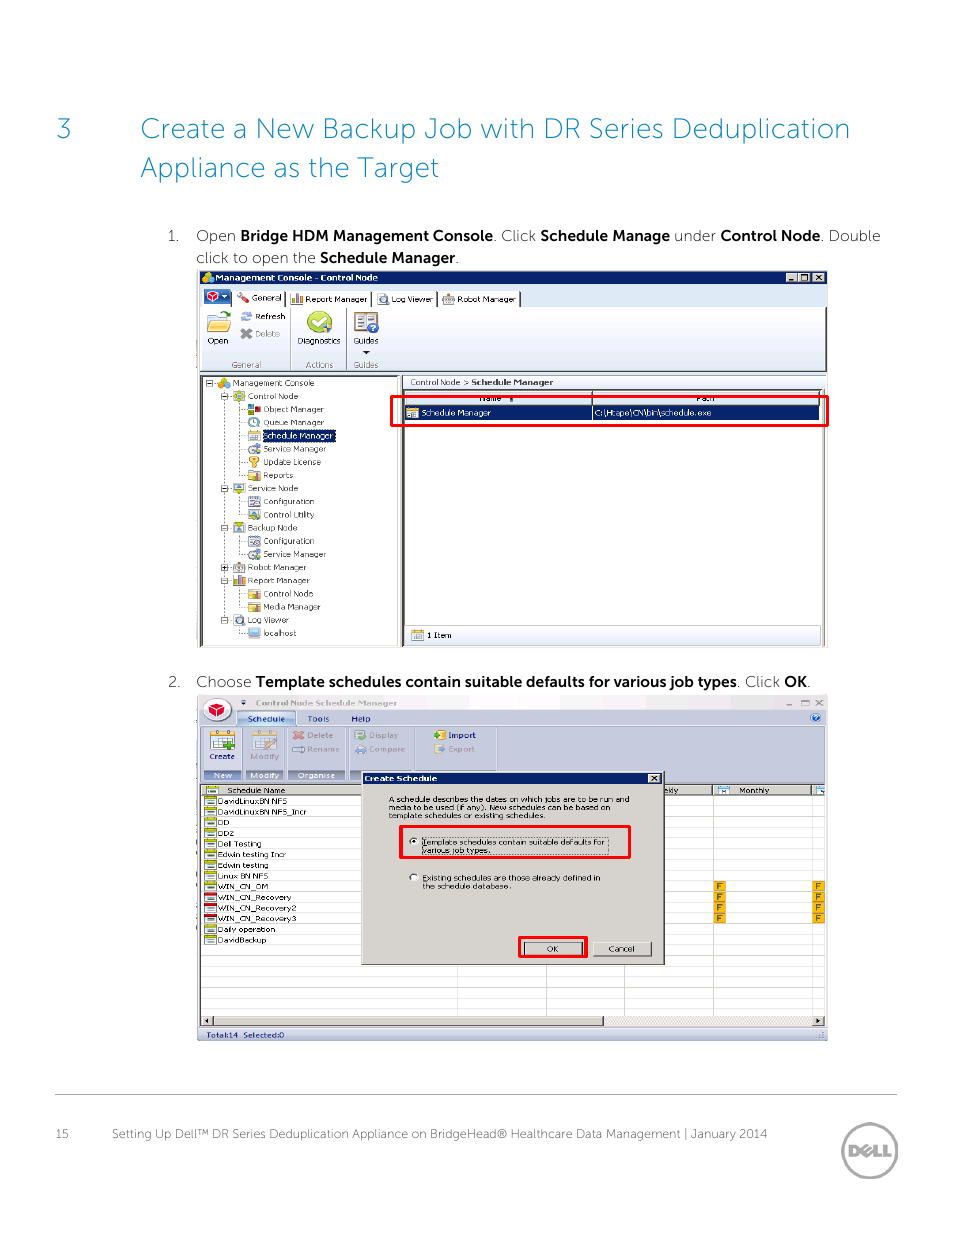
Task: Select localhost under Log Viewer
Action: [x=279, y=633]
